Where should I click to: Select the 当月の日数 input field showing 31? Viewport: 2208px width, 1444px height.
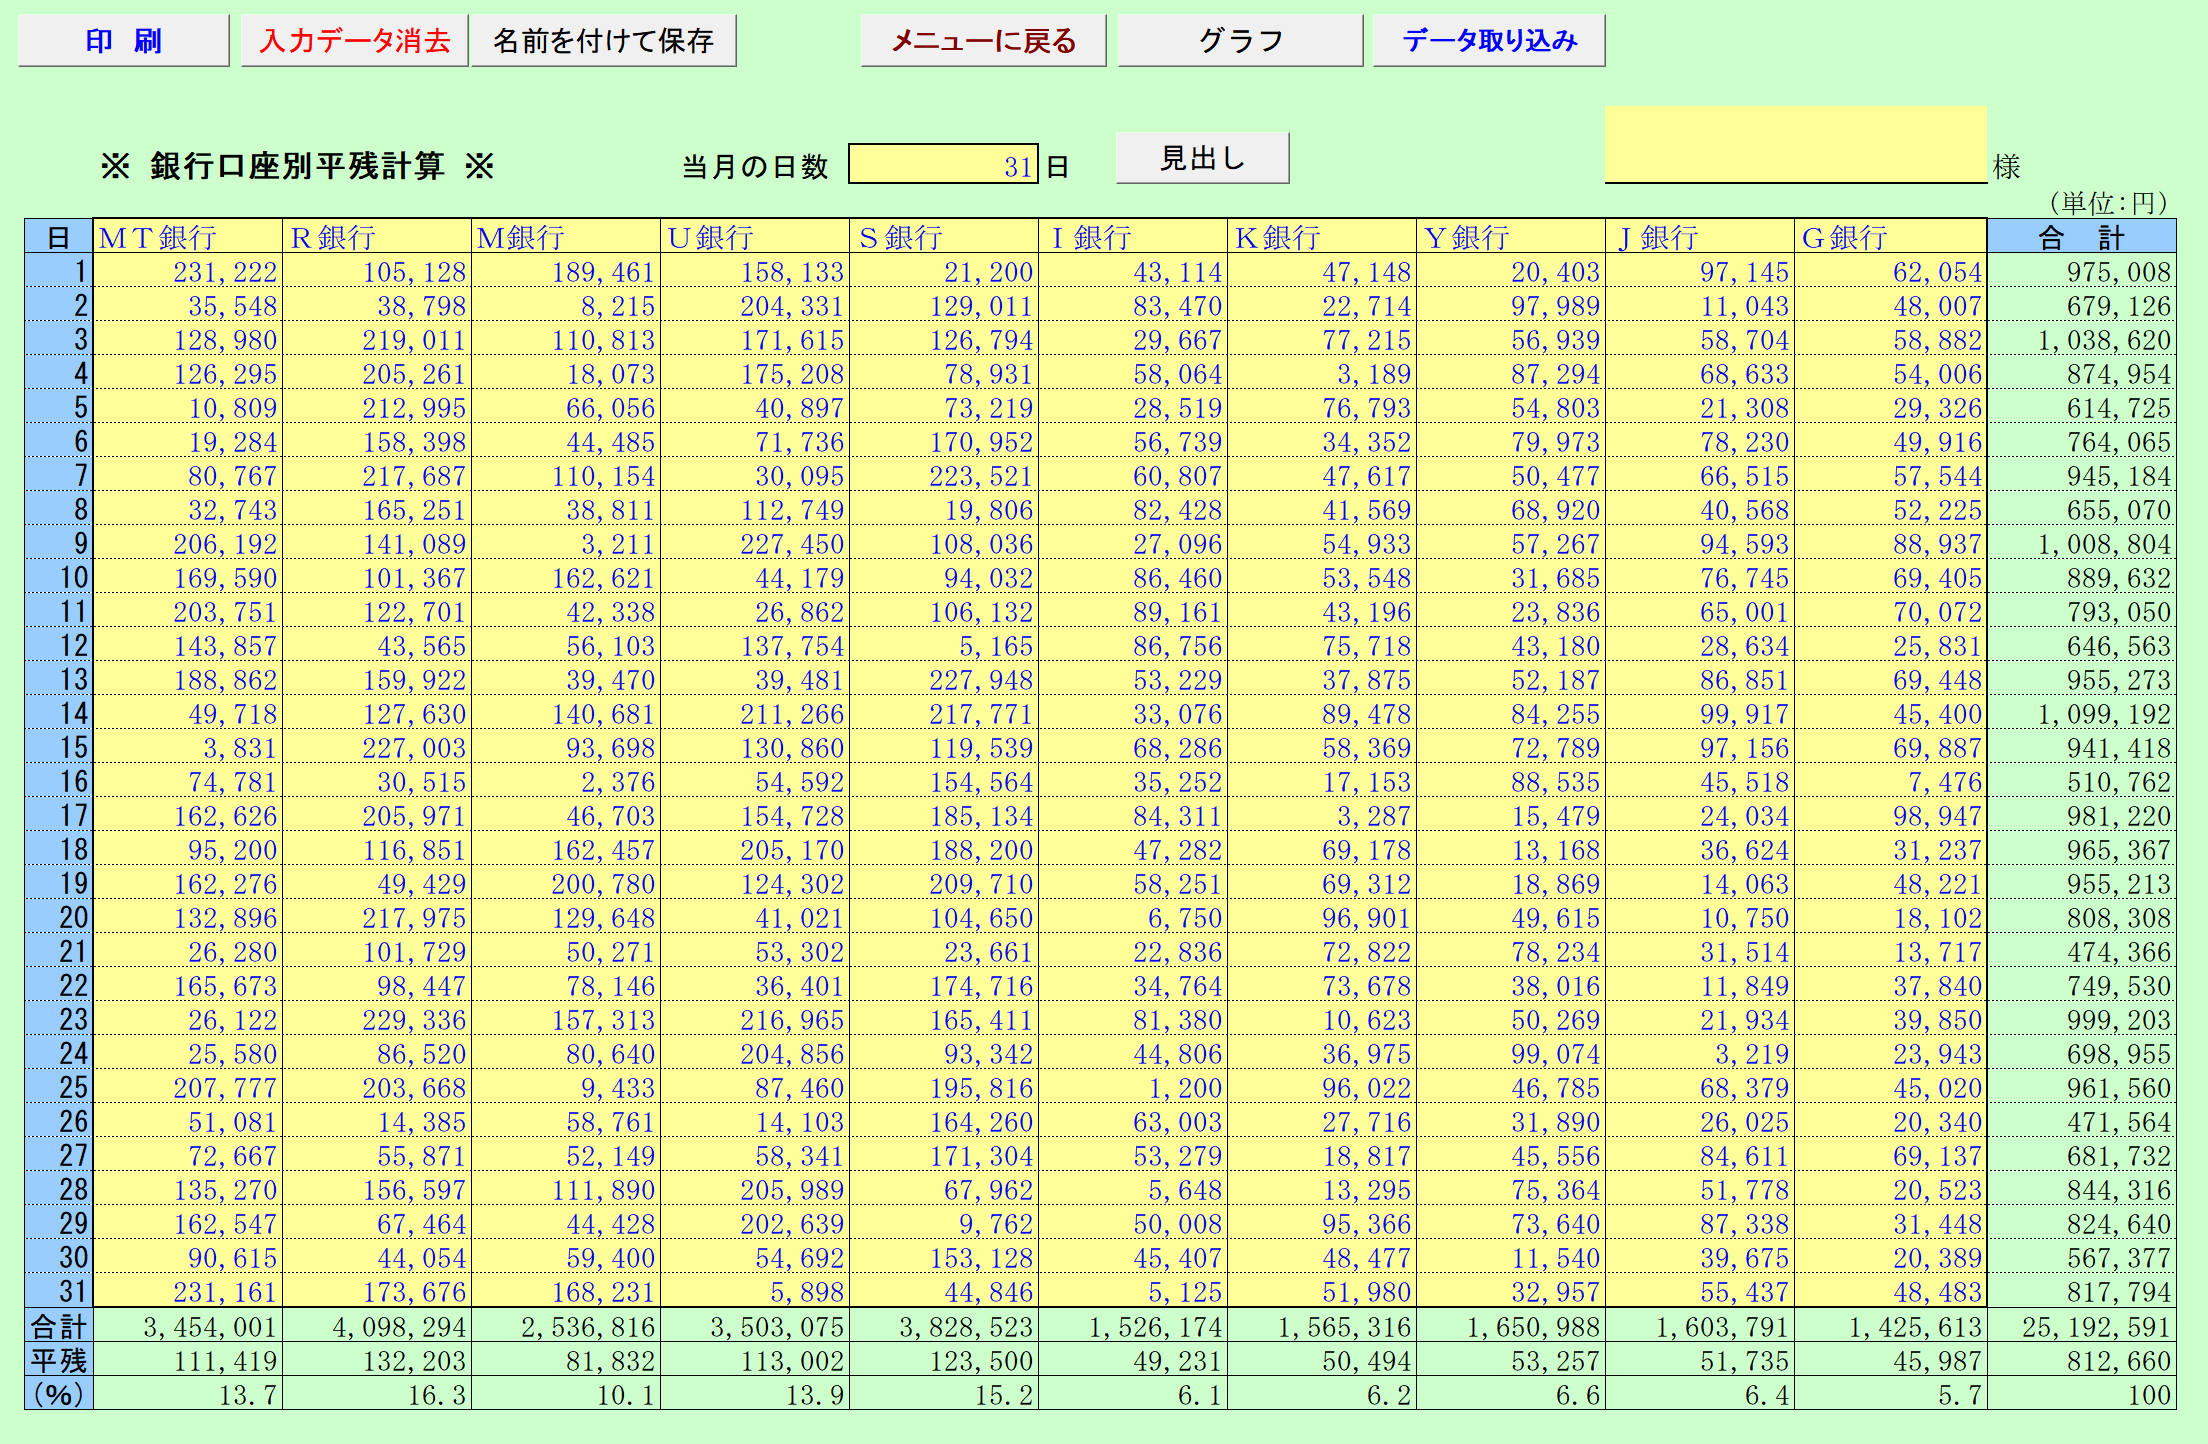pyautogui.click(x=943, y=165)
